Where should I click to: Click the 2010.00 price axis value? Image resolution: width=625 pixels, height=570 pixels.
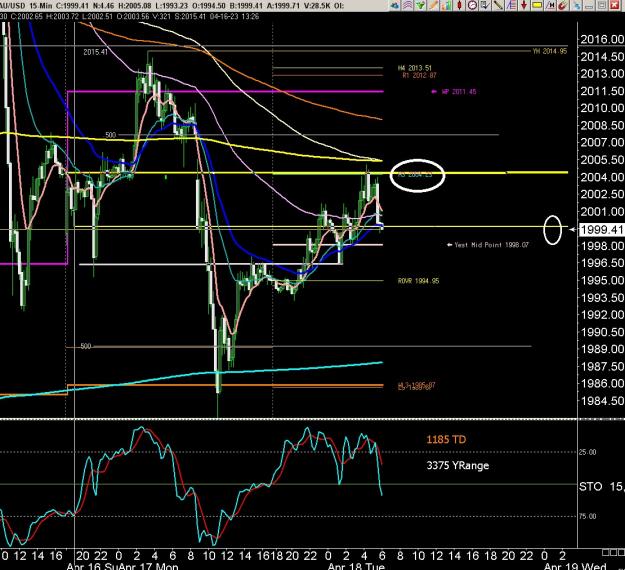602,108
